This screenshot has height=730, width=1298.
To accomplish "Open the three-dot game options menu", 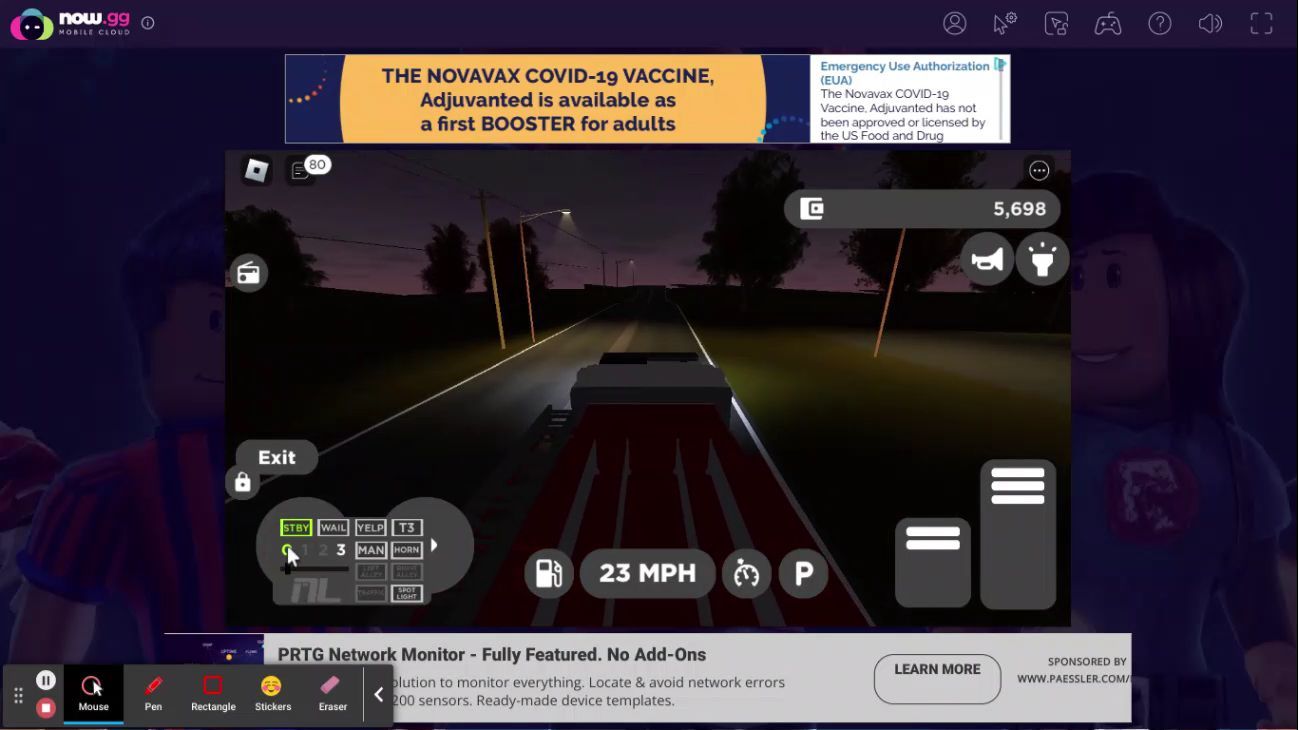I will (1039, 171).
